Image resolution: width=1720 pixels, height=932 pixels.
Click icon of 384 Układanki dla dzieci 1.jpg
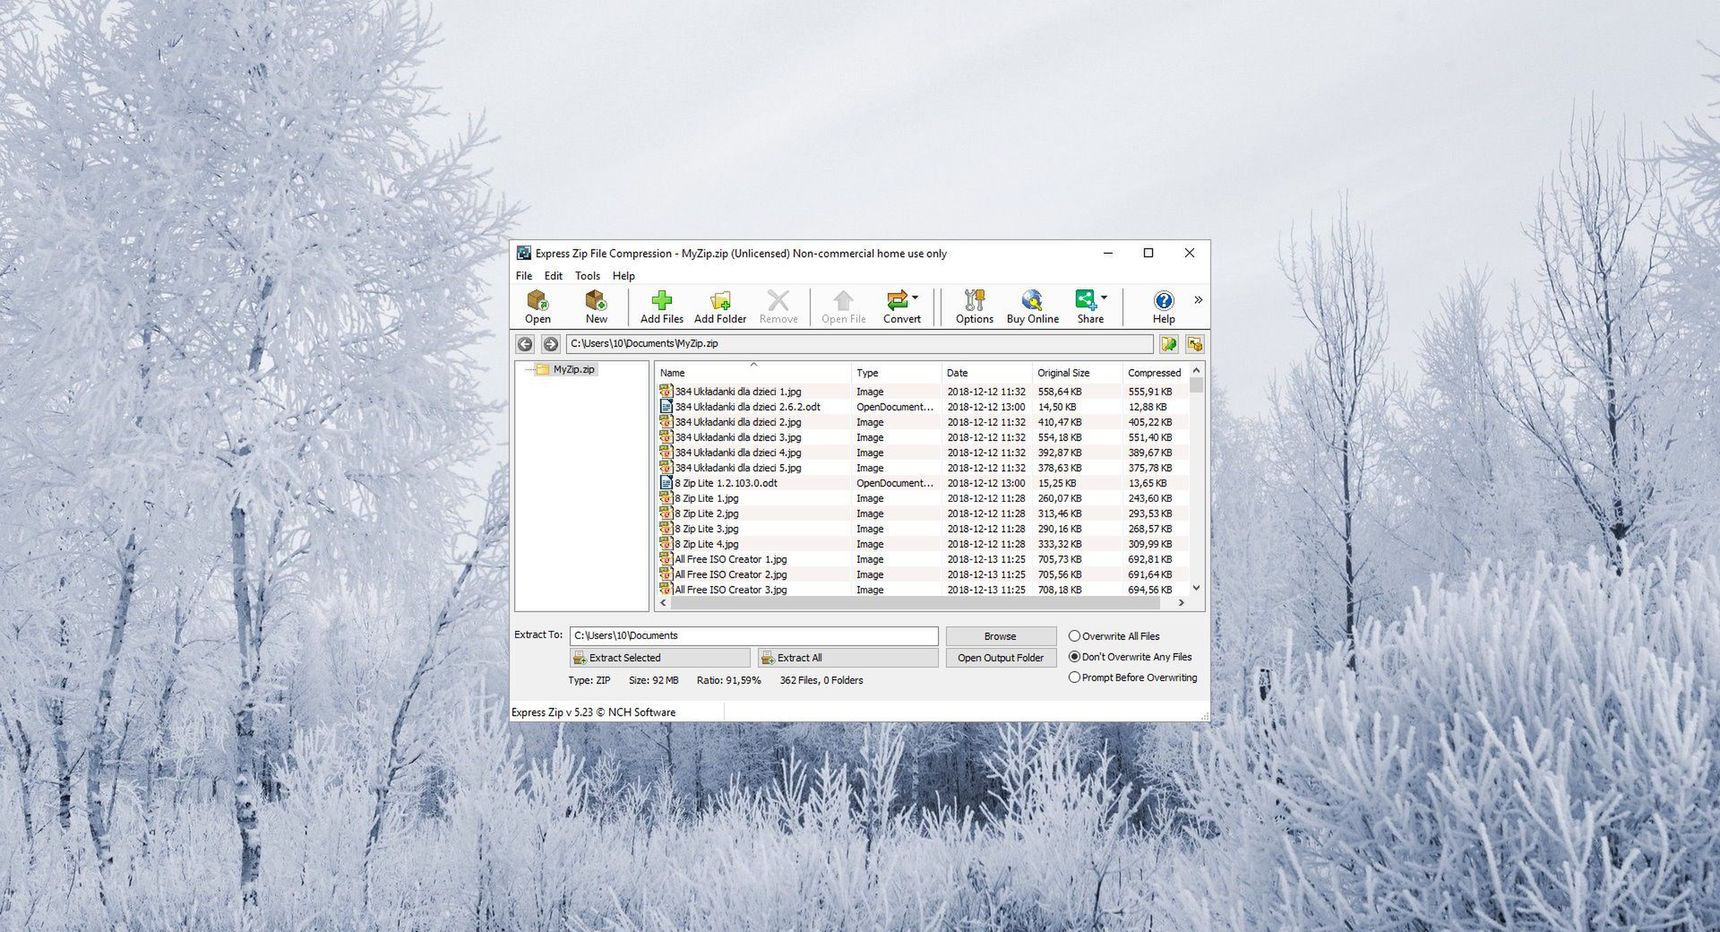coord(666,391)
